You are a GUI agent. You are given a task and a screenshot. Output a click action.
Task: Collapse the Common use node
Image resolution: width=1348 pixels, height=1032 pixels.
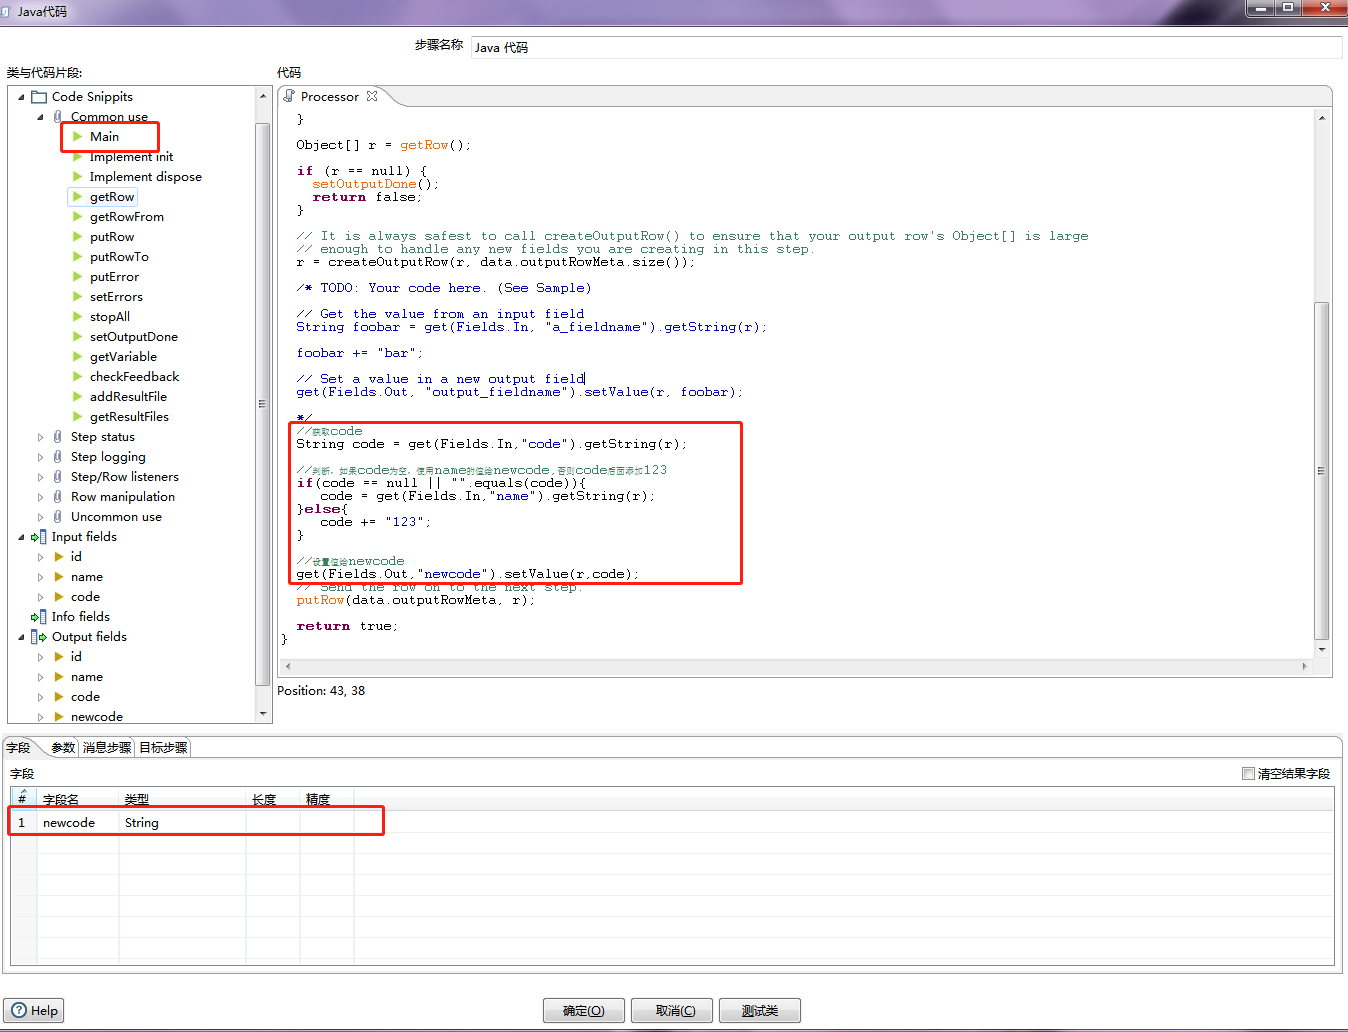[x=40, y=117]
